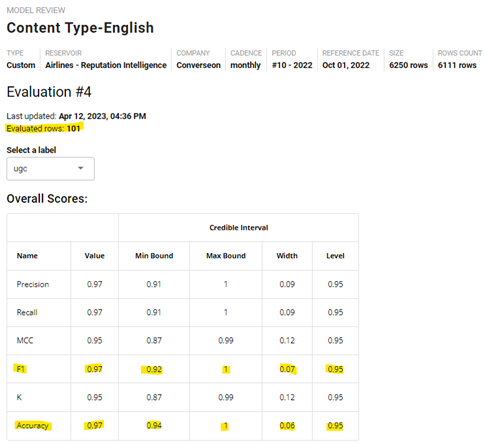Click the K metric row name
Viewport: 485px width, 444px height.
click(x=19, y=397)
